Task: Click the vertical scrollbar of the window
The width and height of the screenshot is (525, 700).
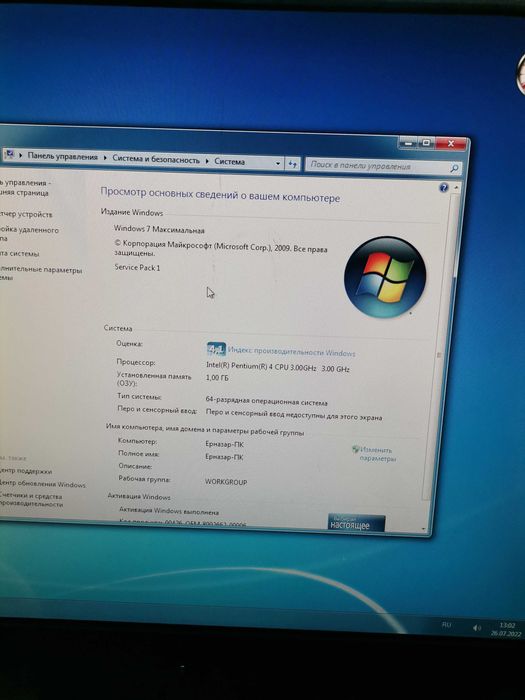Action: tap(438, 356)
